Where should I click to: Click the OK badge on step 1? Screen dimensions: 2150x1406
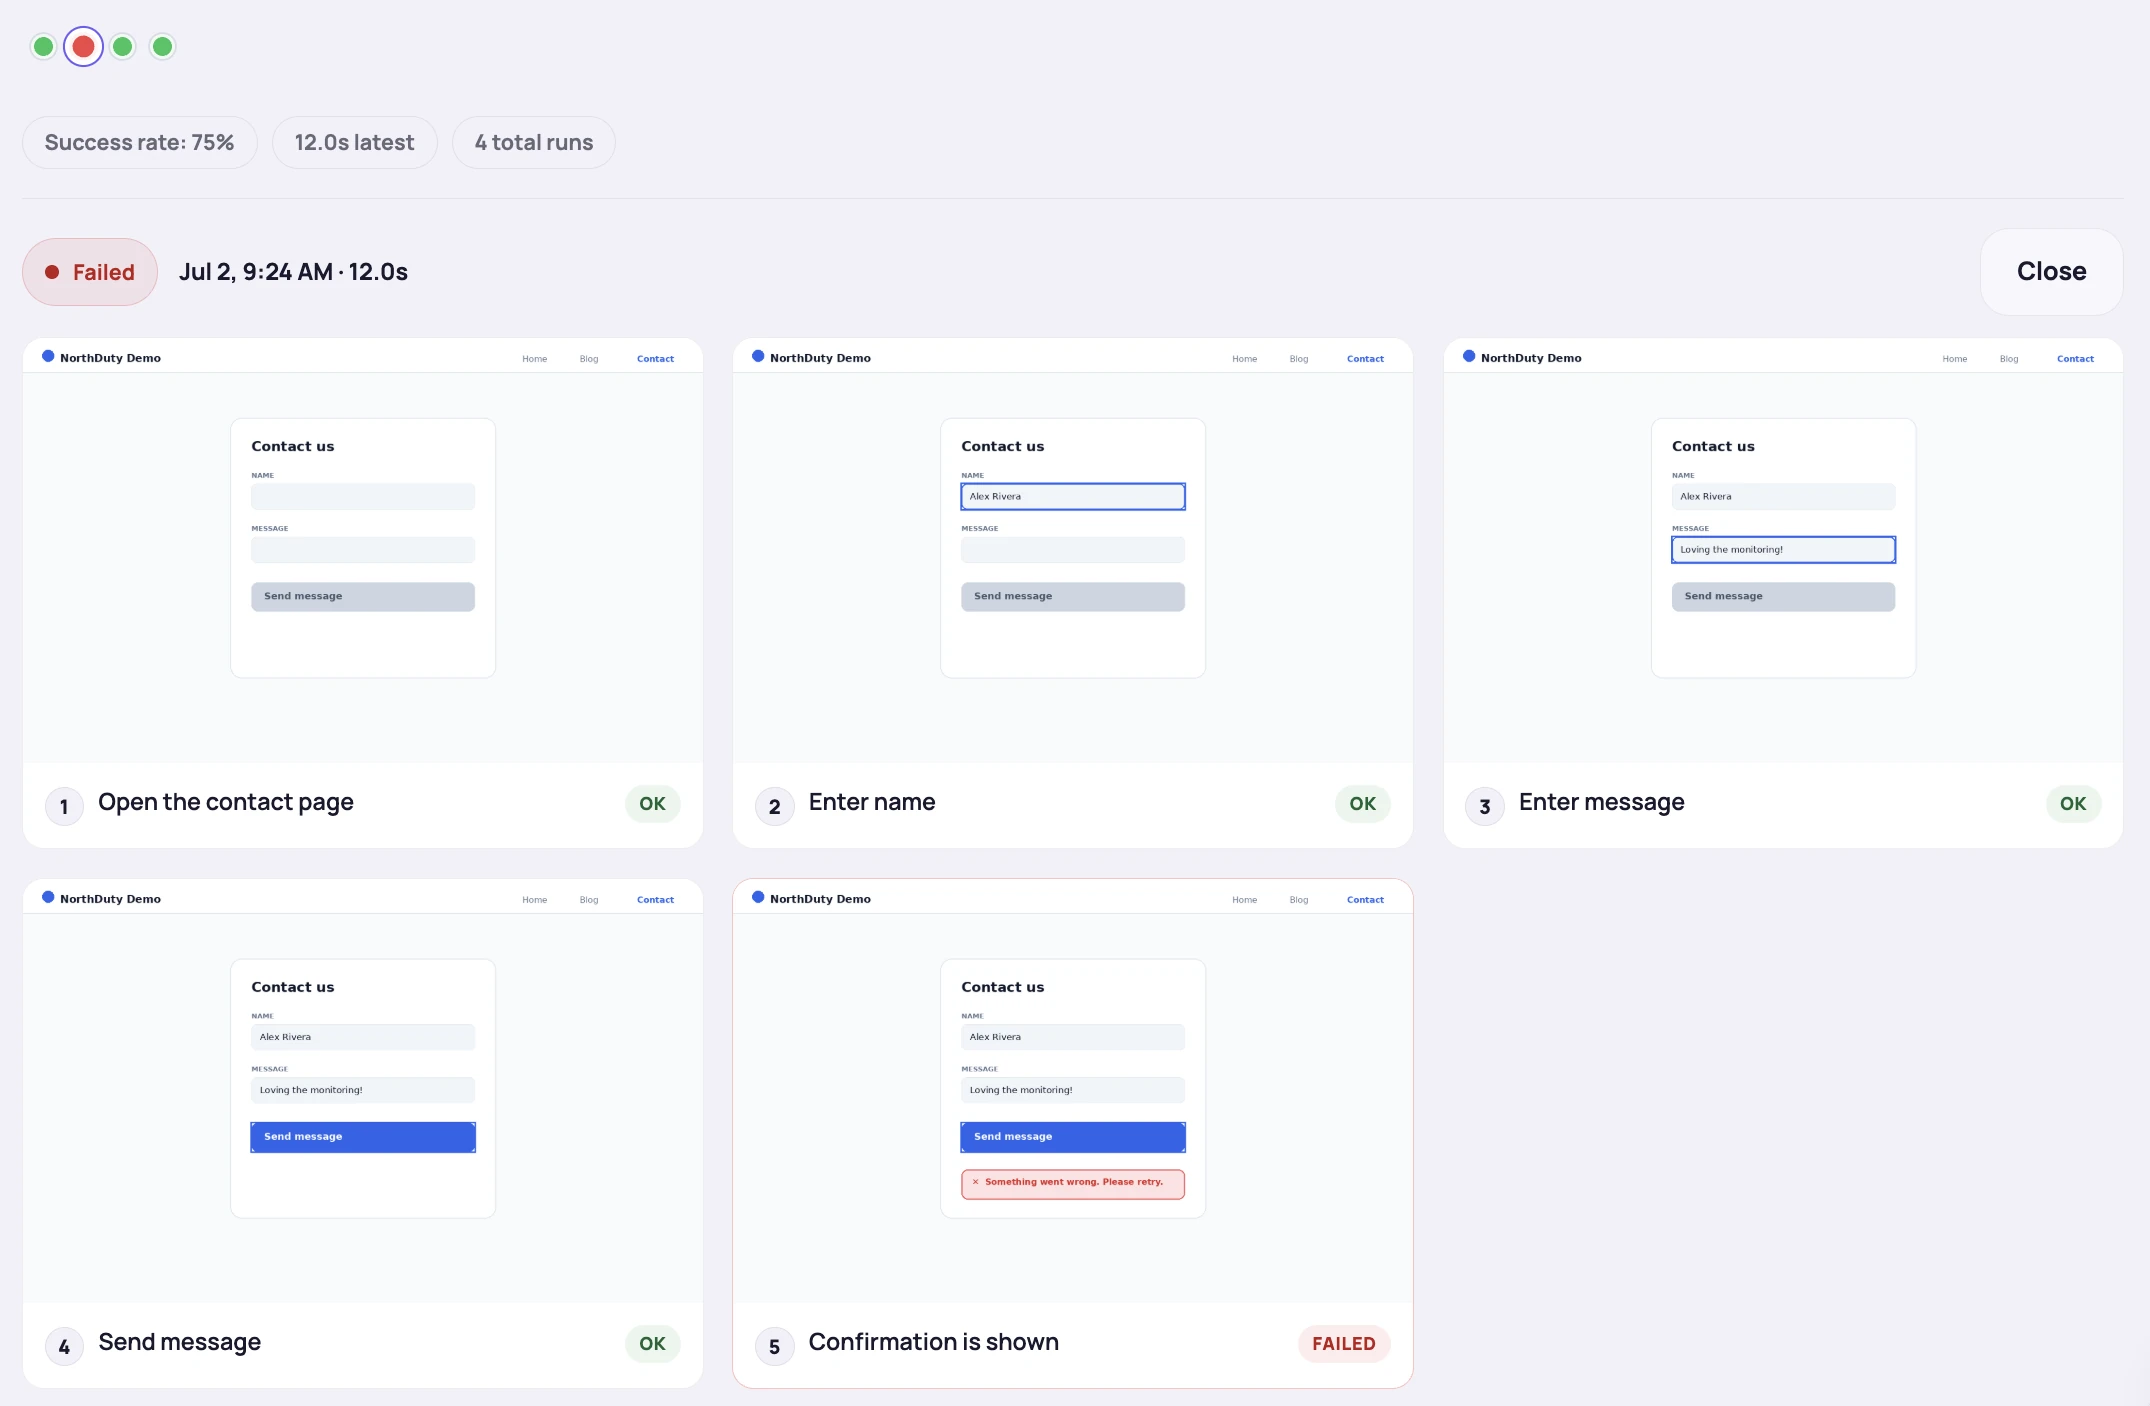click(x=652, y=804)
